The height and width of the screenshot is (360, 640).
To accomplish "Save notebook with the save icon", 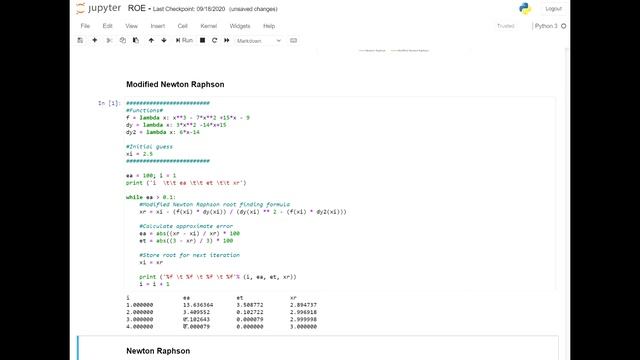I will [80, 40].
